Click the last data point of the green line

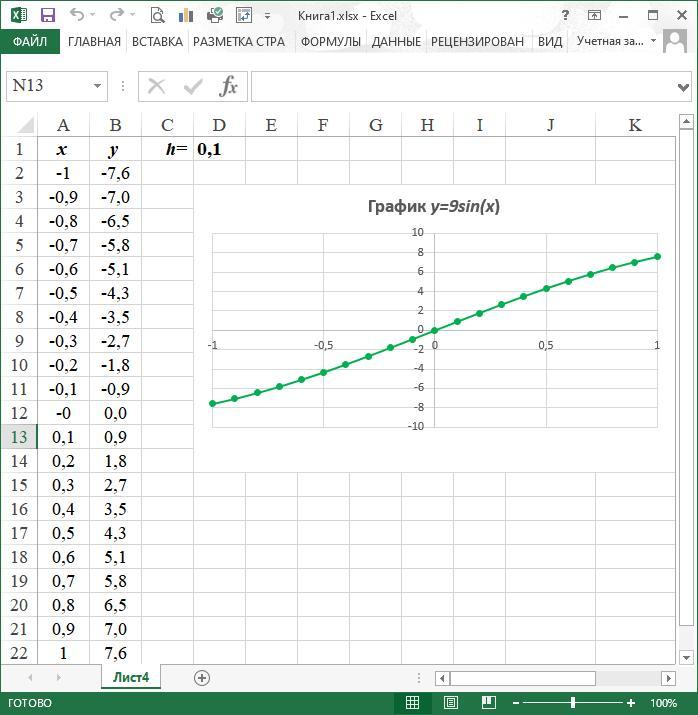pyautogui.click(x=657, y=257)
